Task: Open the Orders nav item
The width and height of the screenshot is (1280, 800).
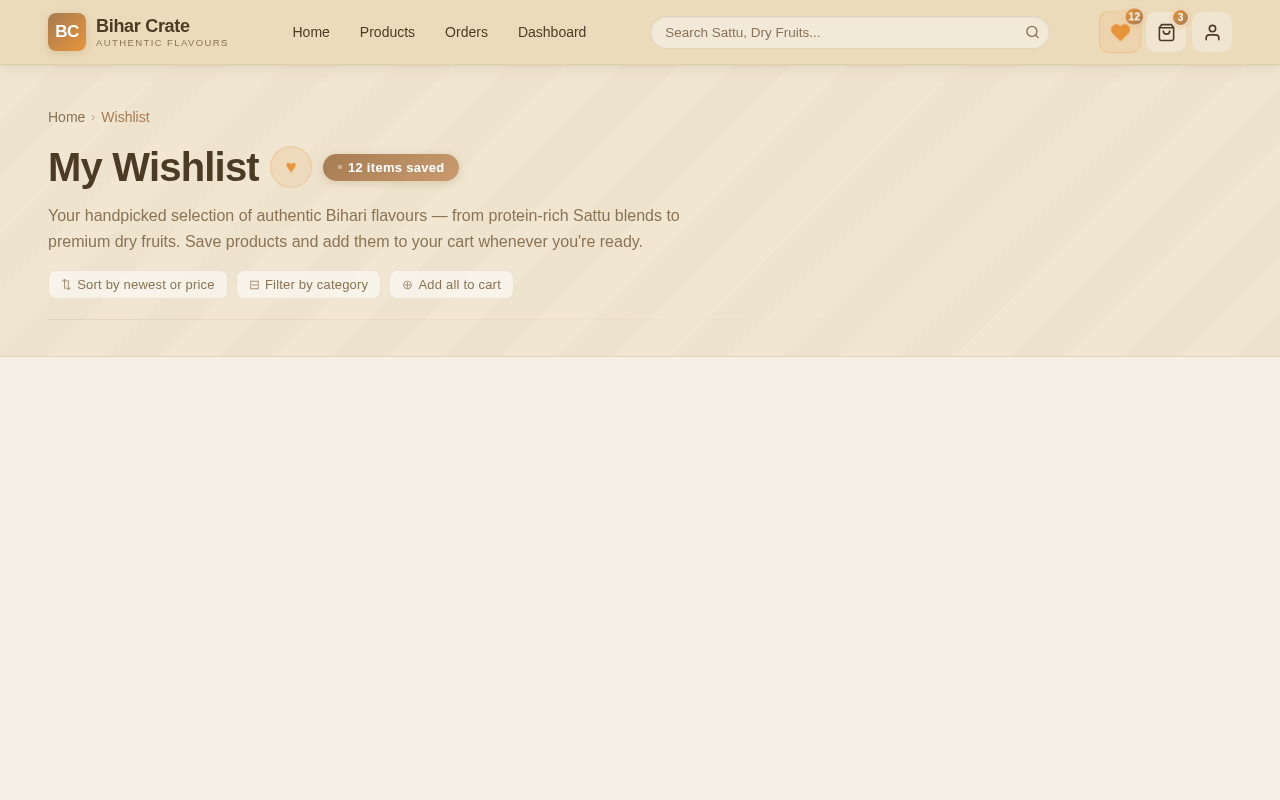Action: tap(466, 32)
